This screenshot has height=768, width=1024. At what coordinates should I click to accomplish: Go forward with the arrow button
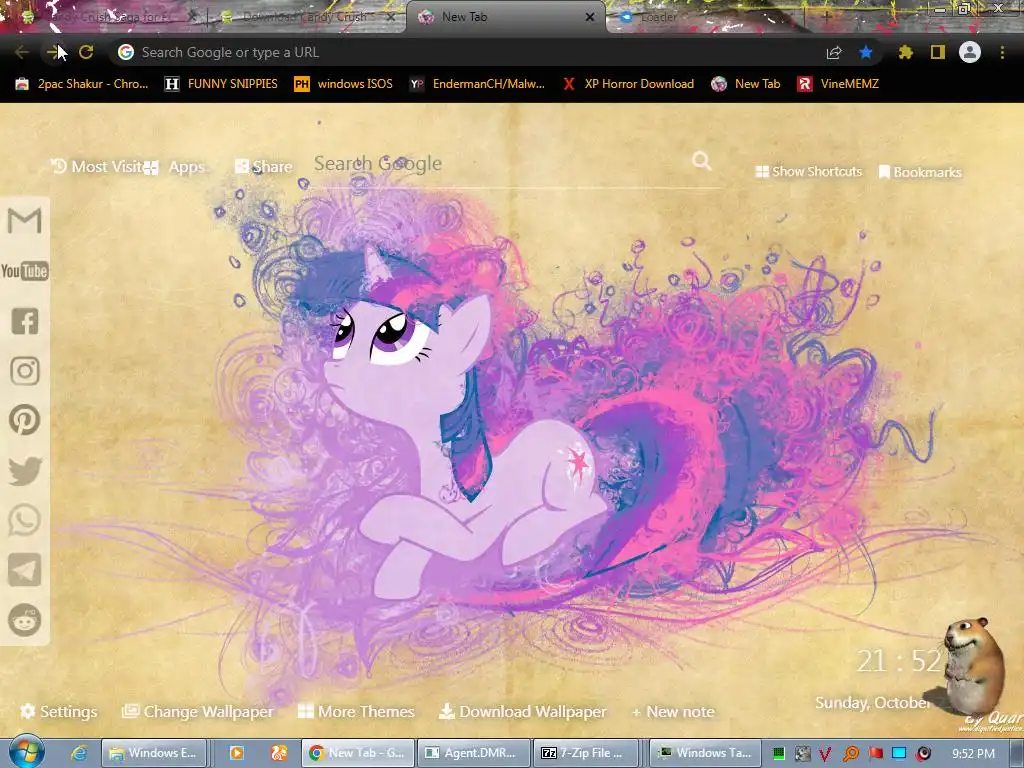[x=54, y=52]
